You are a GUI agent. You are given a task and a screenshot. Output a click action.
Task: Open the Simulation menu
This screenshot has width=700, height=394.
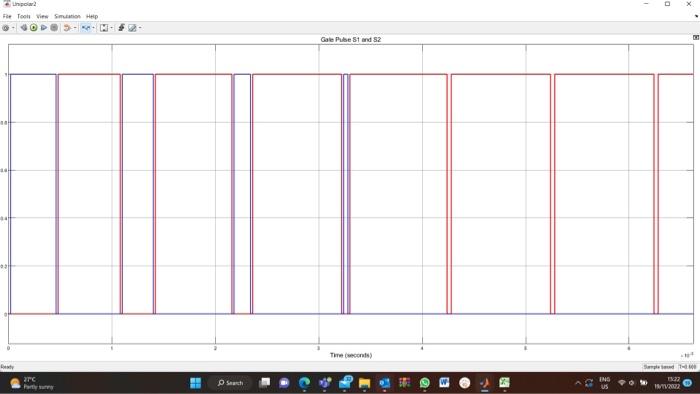tap(67, 16)
